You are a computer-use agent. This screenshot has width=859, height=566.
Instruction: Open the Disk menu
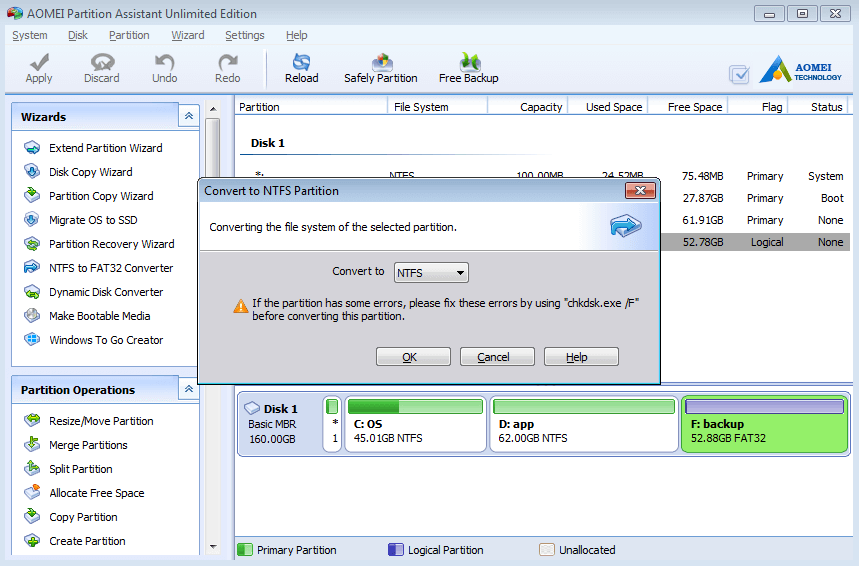tap(78, 35)
